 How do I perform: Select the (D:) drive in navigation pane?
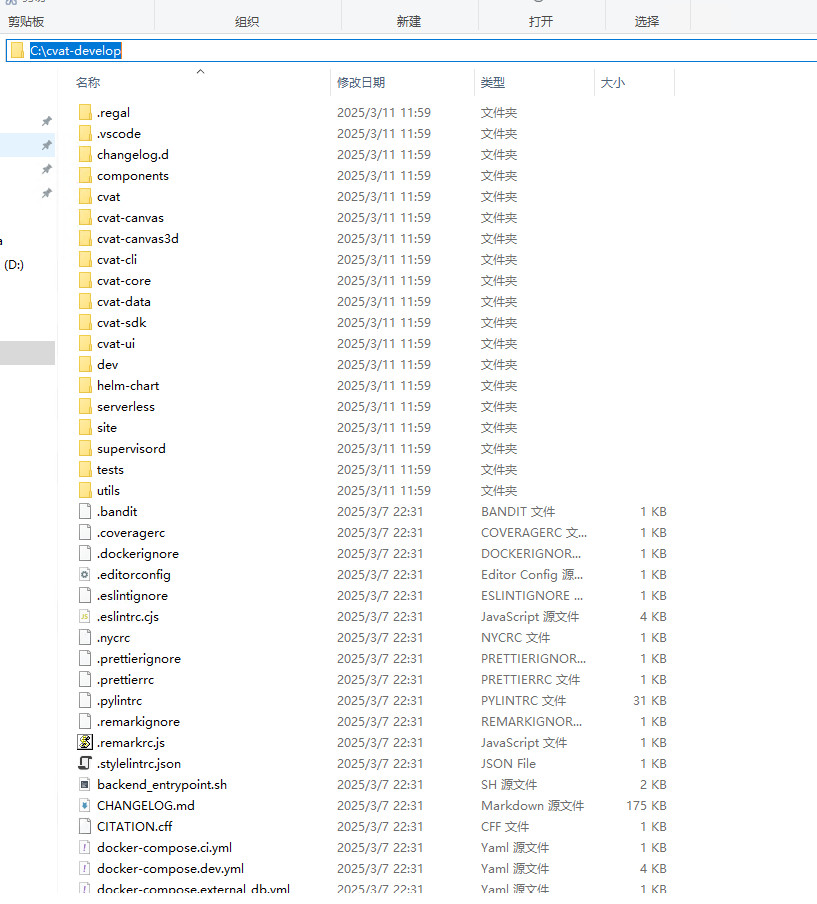tap(14, 265)
